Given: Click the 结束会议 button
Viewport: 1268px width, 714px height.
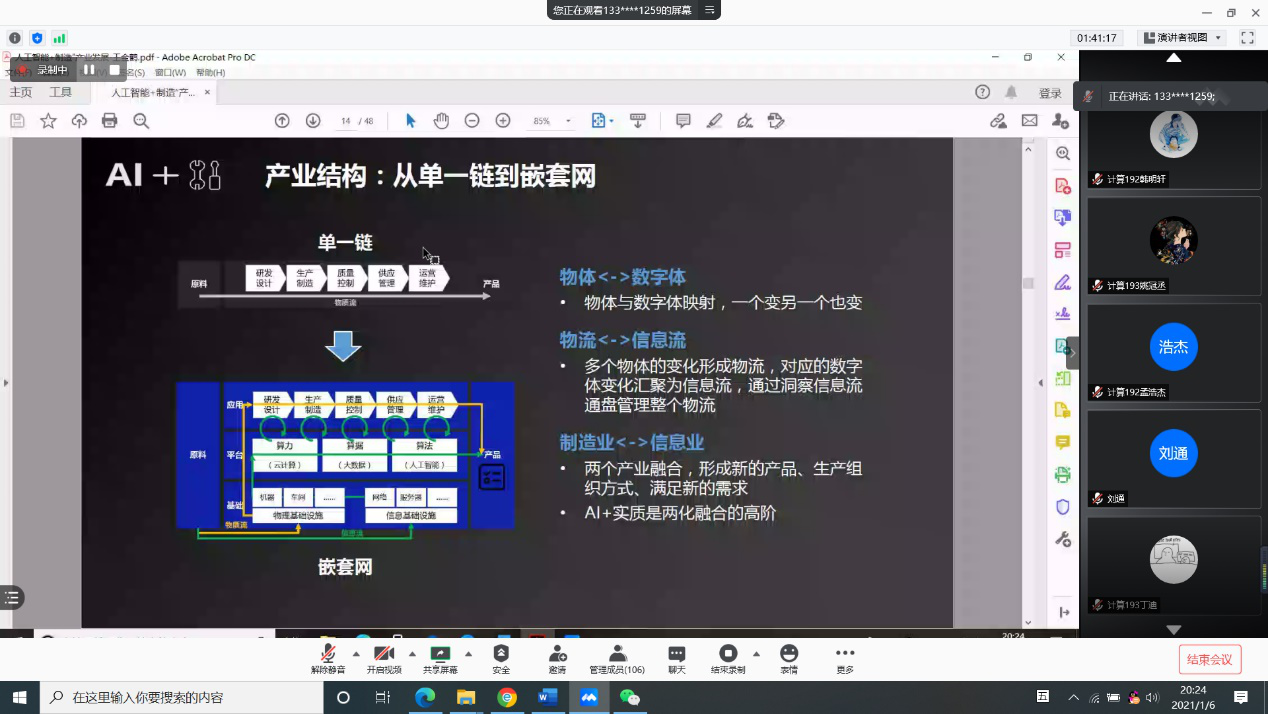Looking at the screenshot, I should [1210, 659].
